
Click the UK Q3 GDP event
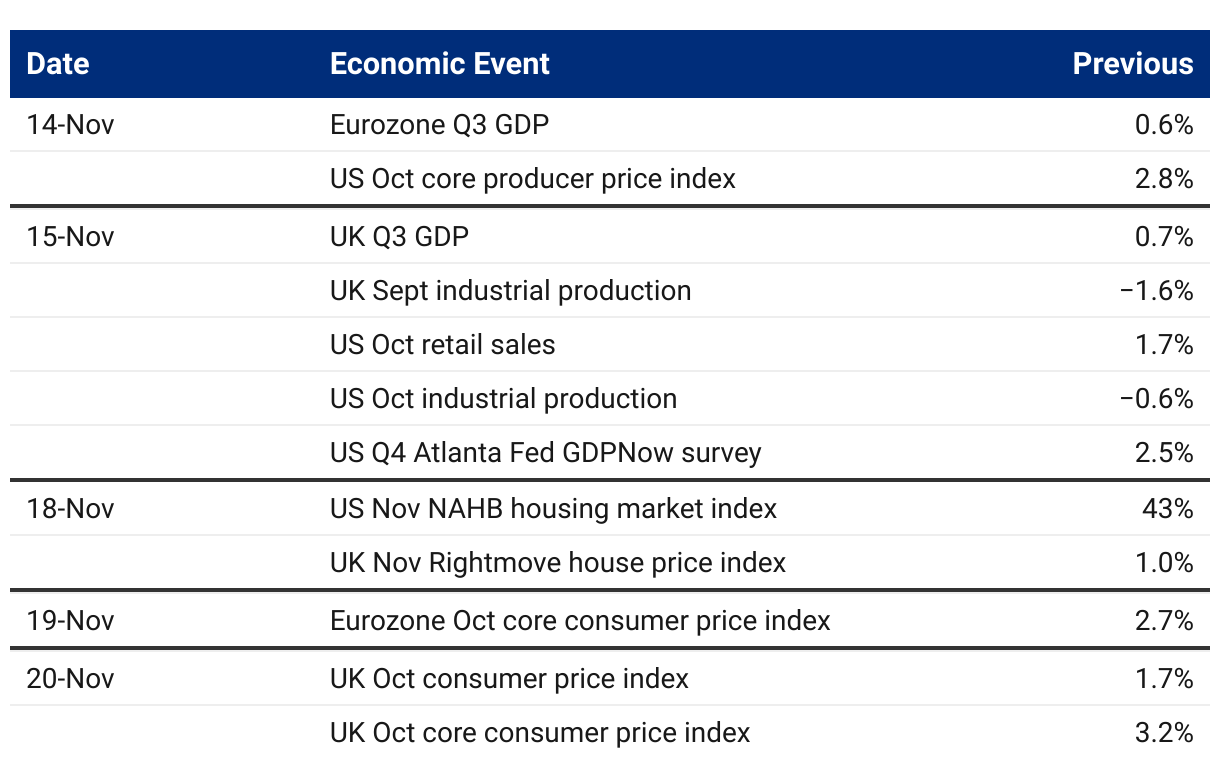399,237
